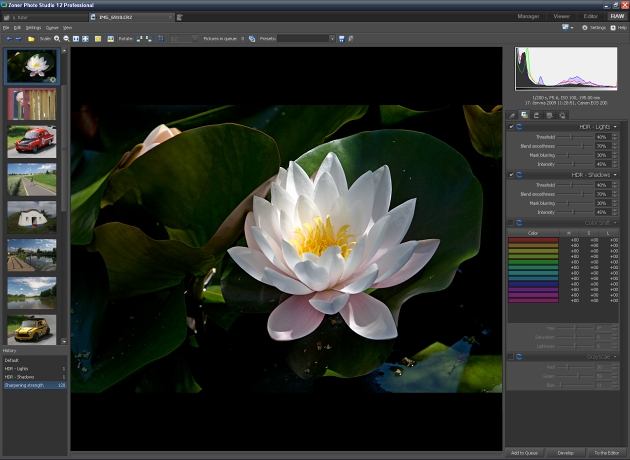Collapse the Grayscale section arrow
Image resolution: width=630 pixels, height=460 pixels.
tap(615, 357)
